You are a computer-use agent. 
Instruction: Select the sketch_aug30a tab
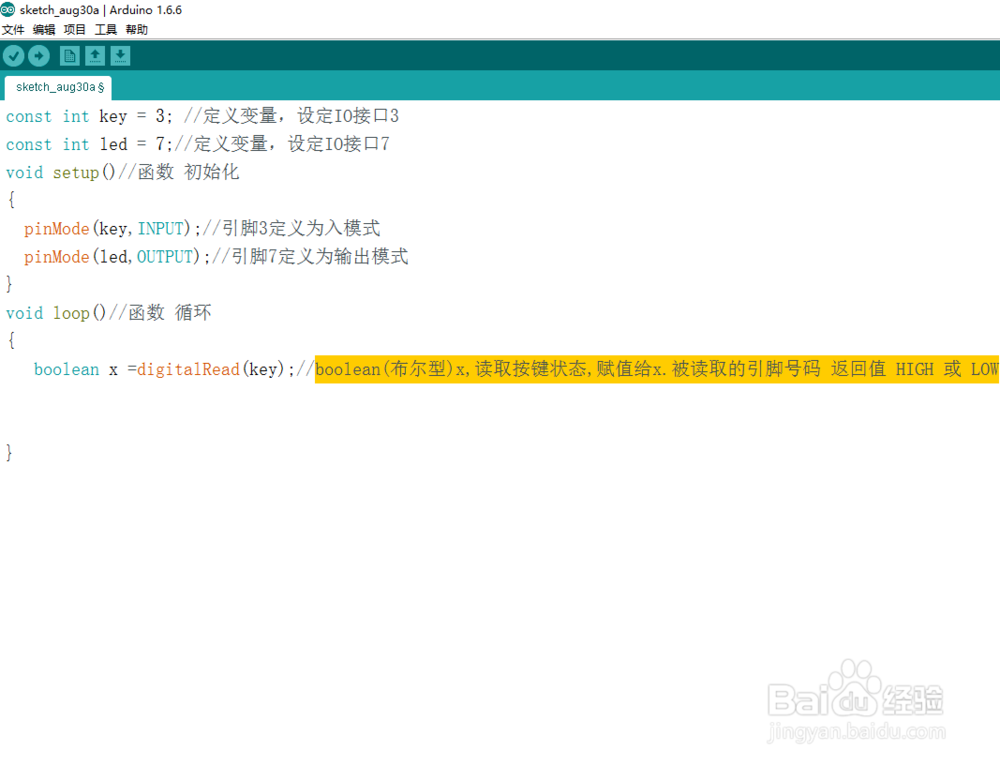[57, 87]
